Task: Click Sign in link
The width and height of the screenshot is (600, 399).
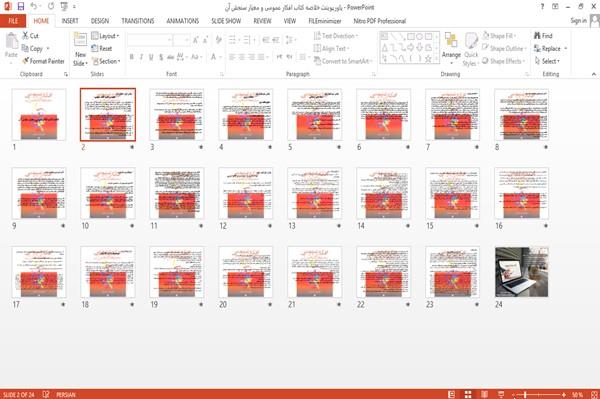Action: (578, 21)
